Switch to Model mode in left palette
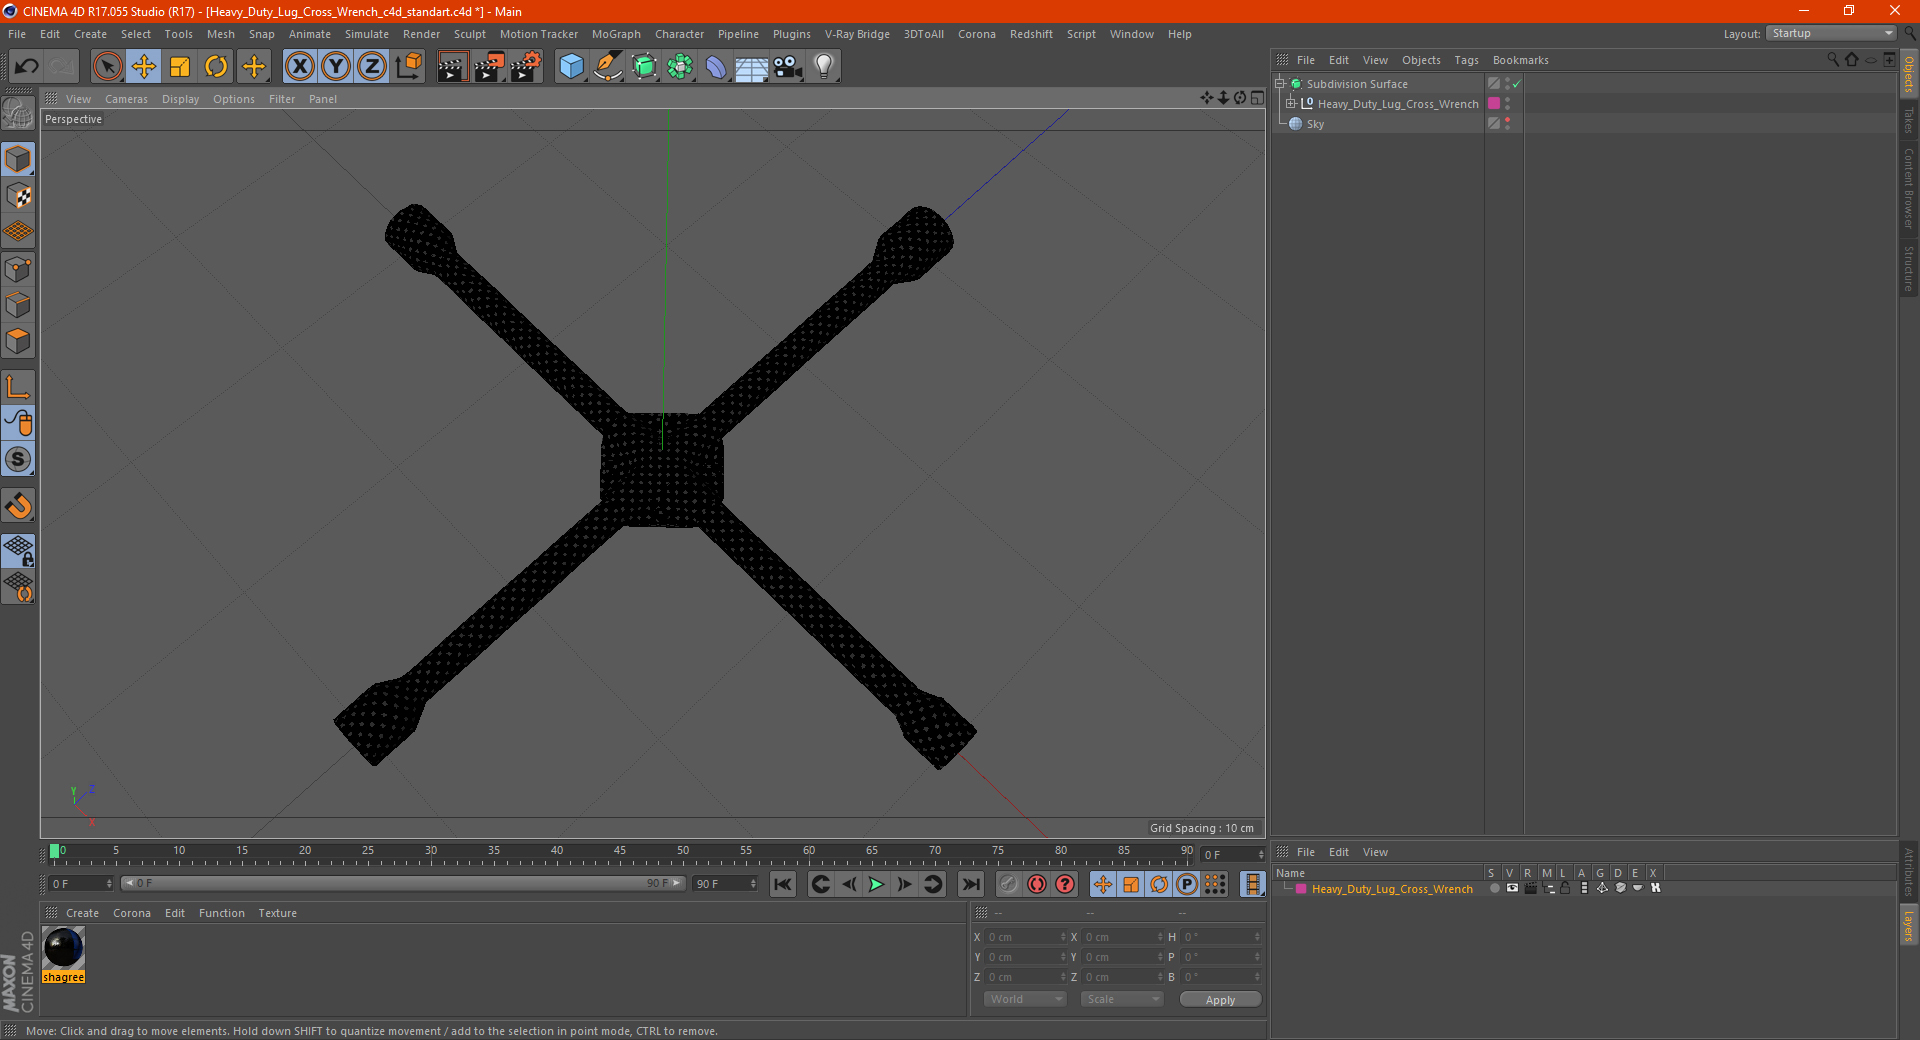The width and height of the screenshot is (1920, 1040). (19, 160)
